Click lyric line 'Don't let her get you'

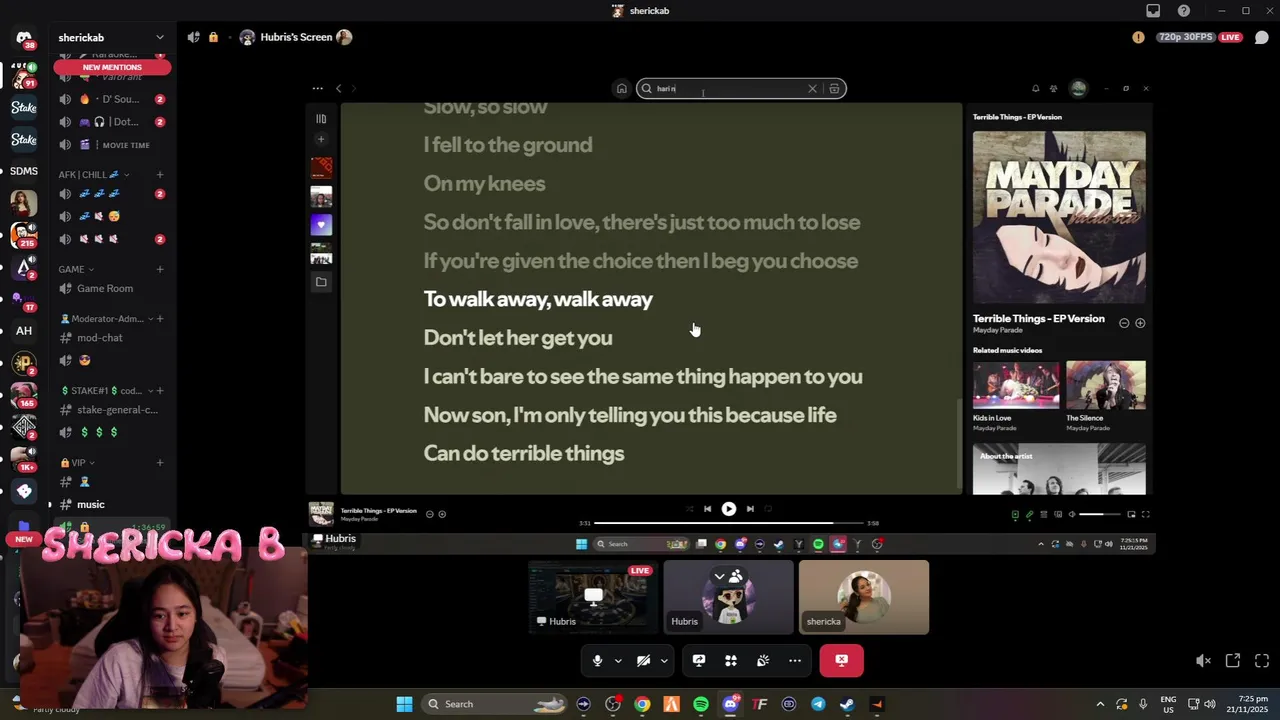click(518, 337)
